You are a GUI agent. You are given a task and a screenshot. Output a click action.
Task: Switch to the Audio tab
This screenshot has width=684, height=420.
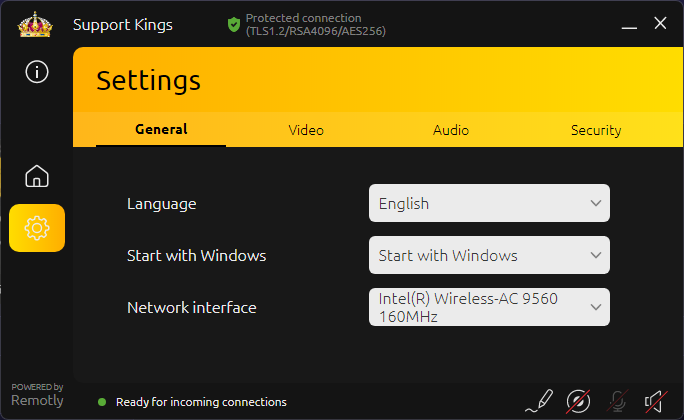click(451, 130)
